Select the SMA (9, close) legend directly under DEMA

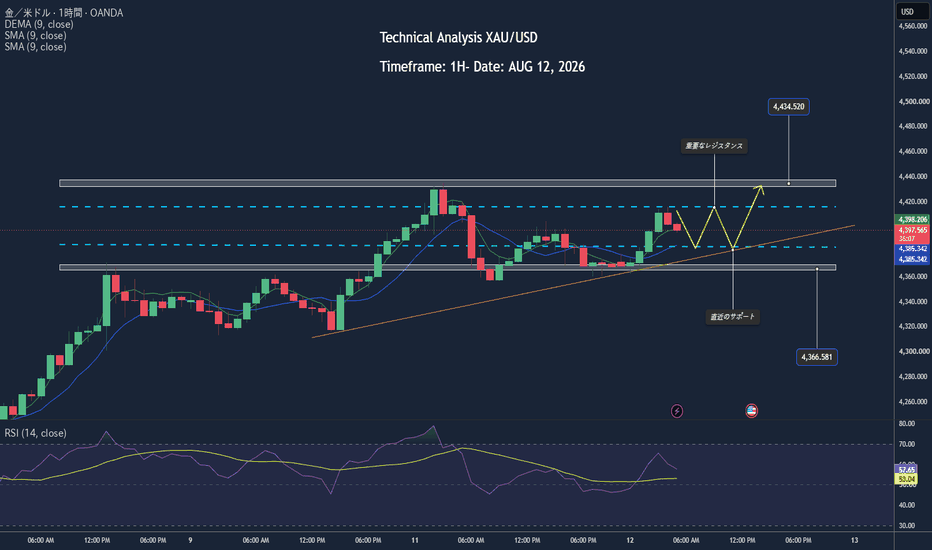35,36
